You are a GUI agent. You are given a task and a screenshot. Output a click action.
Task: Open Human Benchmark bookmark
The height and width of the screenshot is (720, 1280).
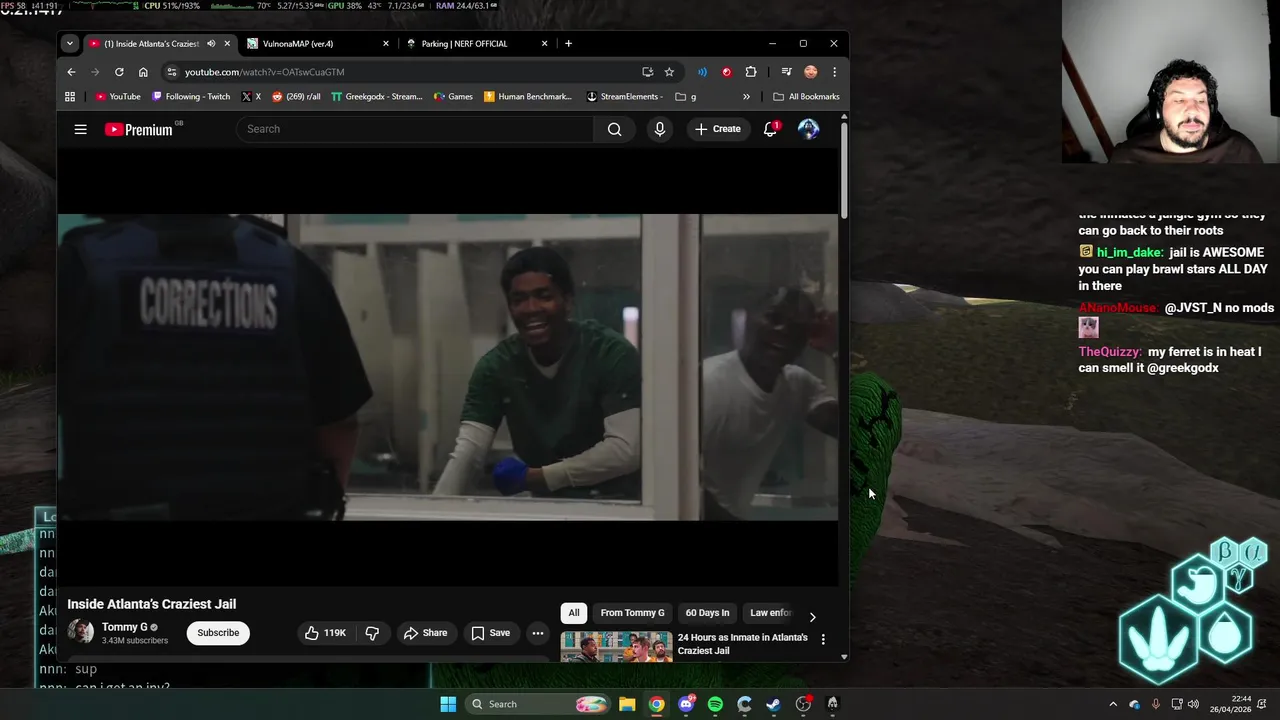[x=527, y=97]
